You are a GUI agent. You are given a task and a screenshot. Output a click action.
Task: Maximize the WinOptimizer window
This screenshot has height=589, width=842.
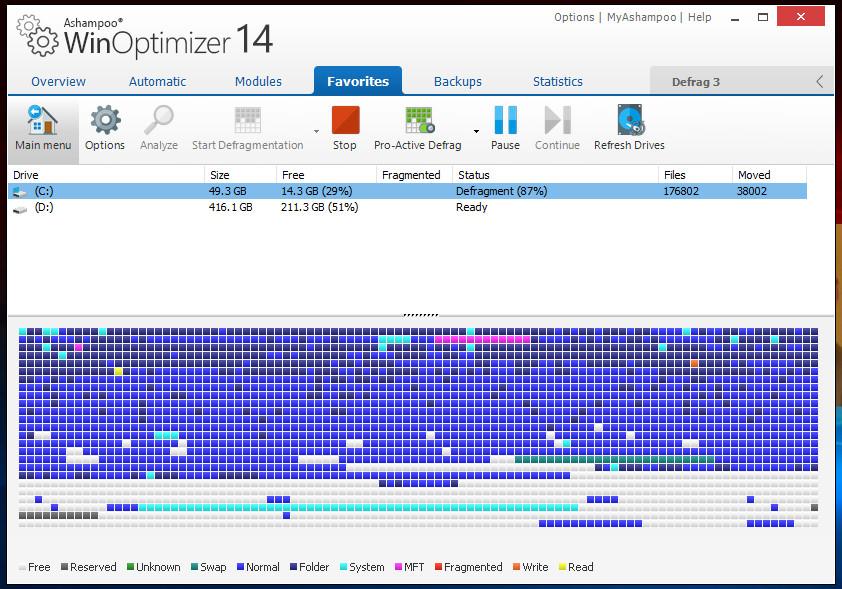point(763,17)
